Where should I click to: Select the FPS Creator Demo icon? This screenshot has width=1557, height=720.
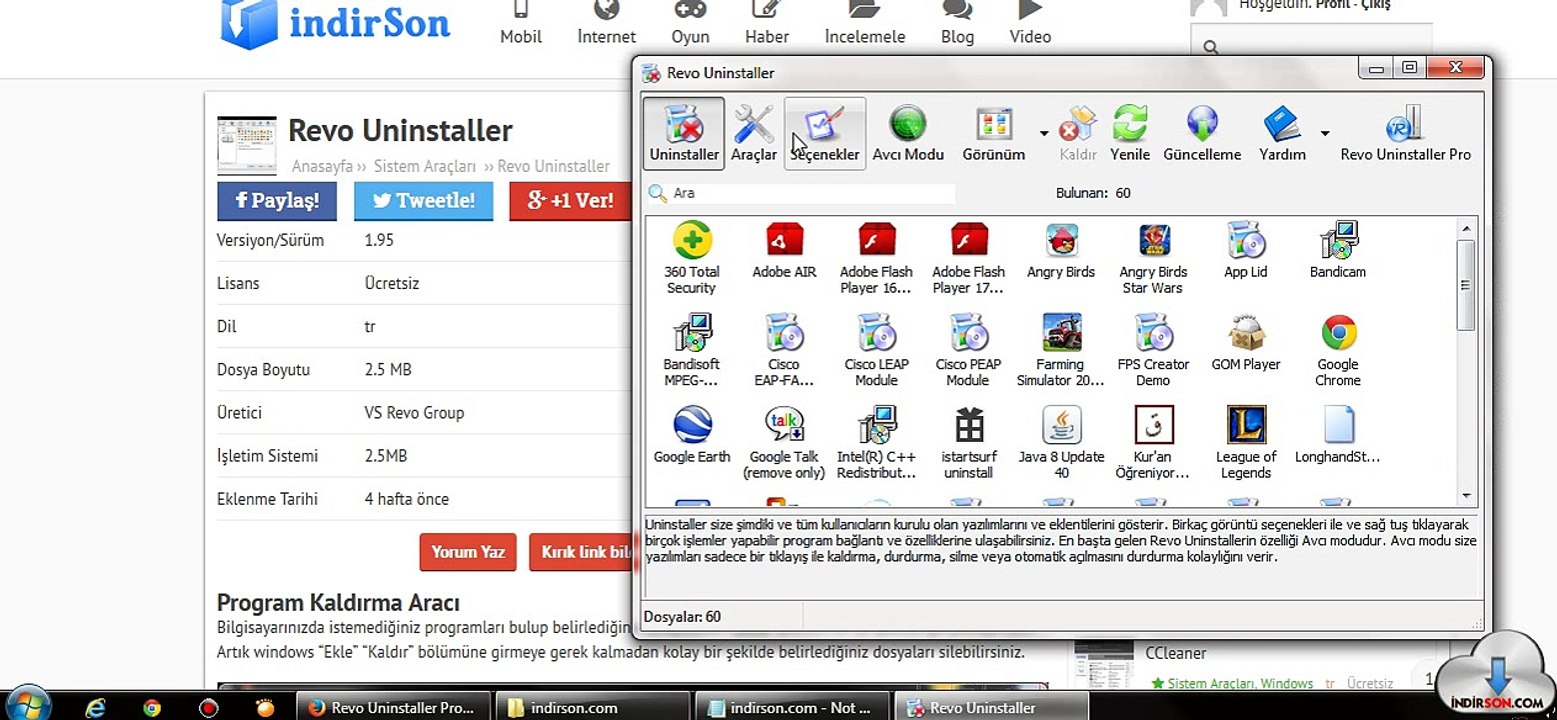pyautogui.click(x=1153, y=351)
